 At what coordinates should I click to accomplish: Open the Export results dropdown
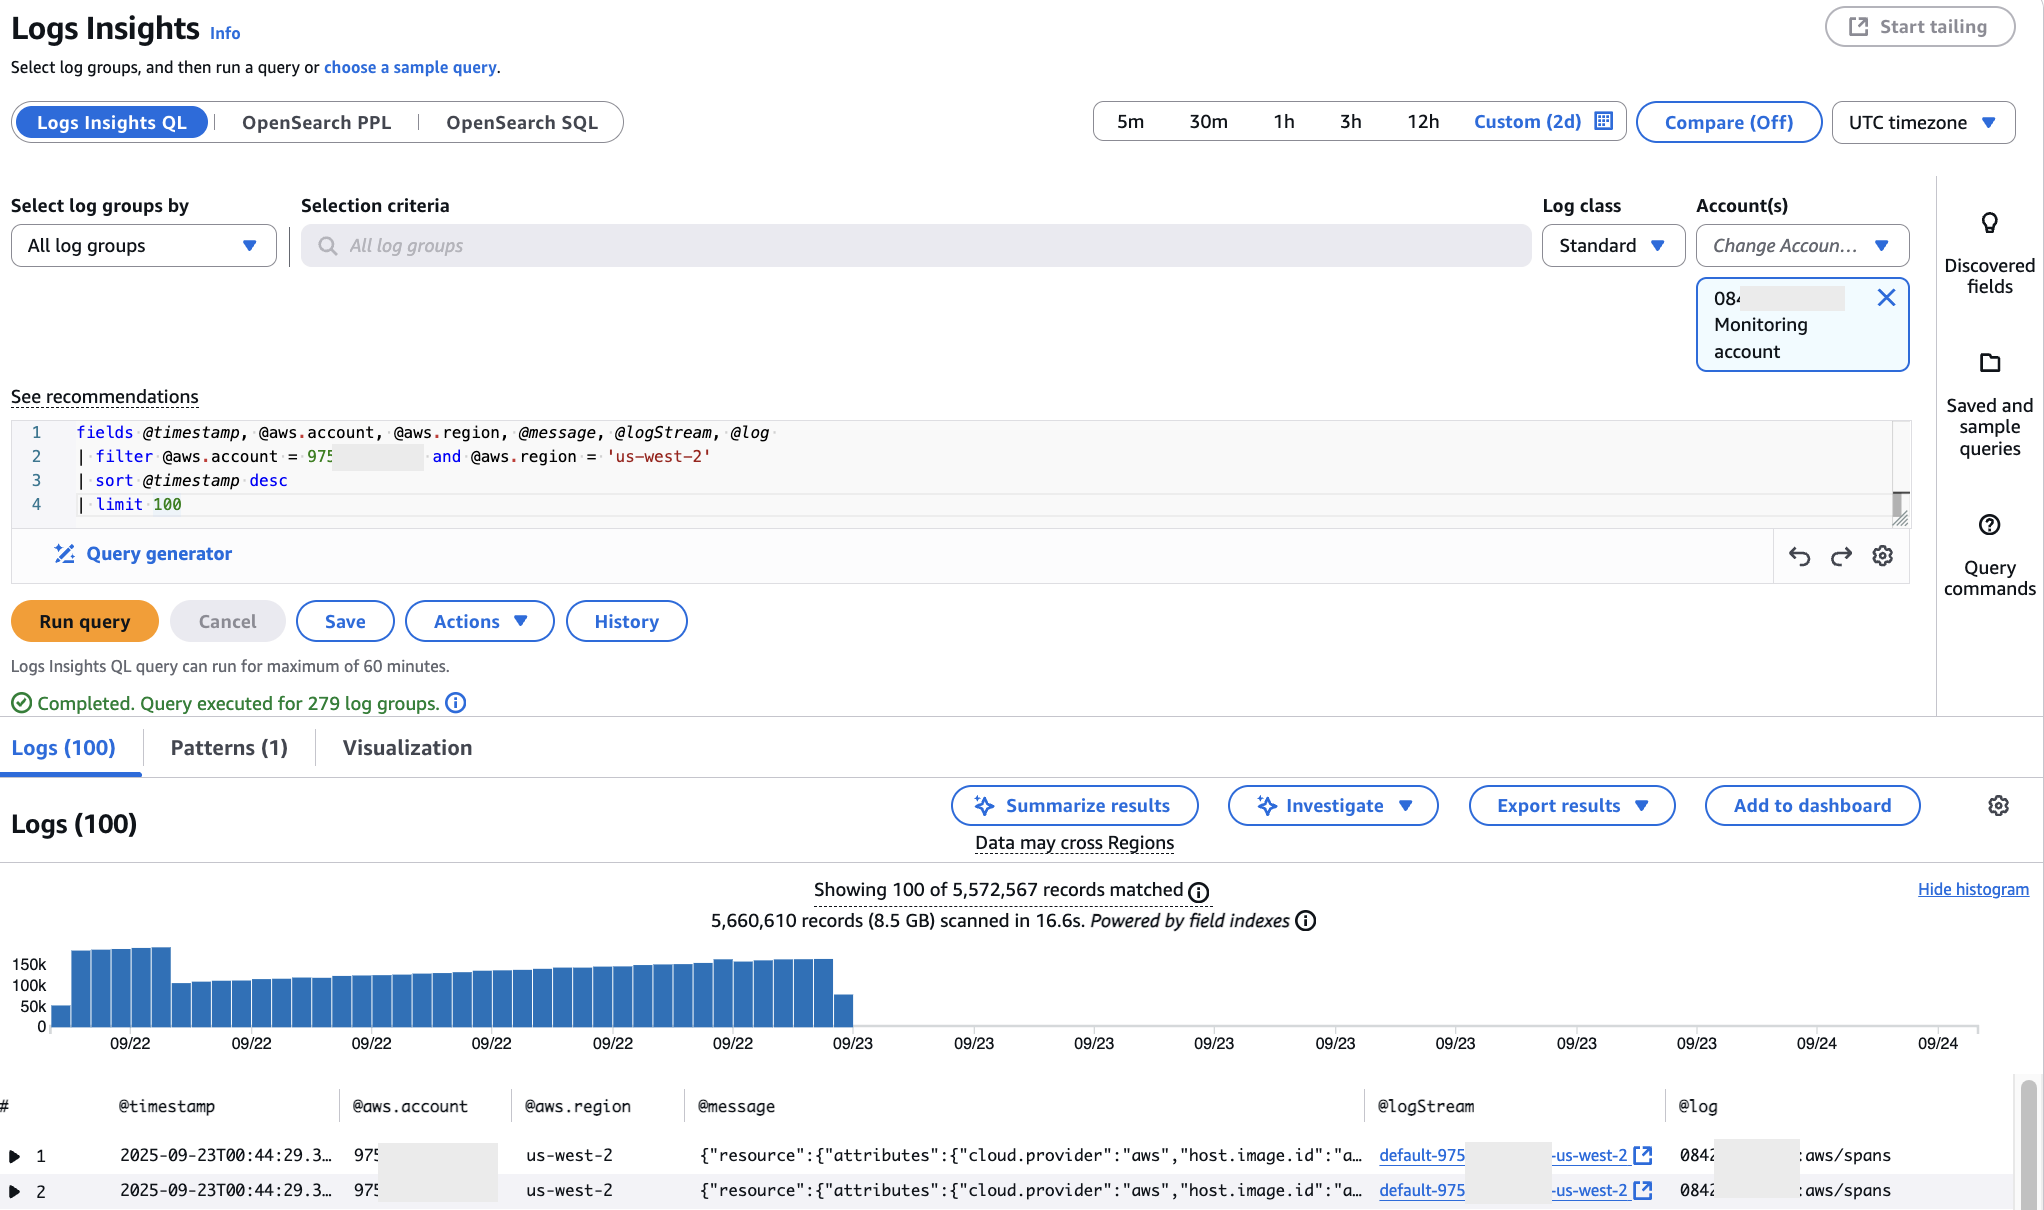click(1571, 805)
